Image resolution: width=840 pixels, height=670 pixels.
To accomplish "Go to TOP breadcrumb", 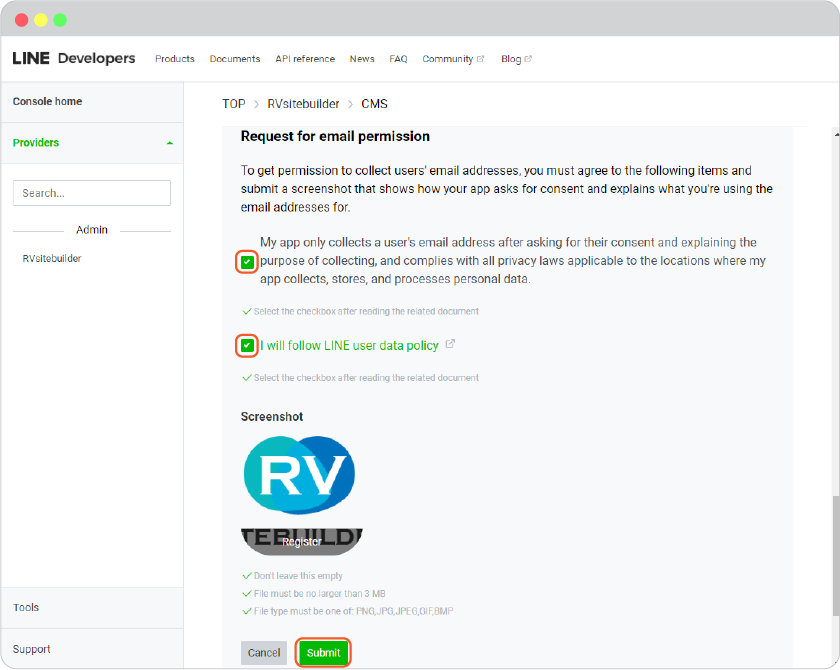I will point(234,104).
